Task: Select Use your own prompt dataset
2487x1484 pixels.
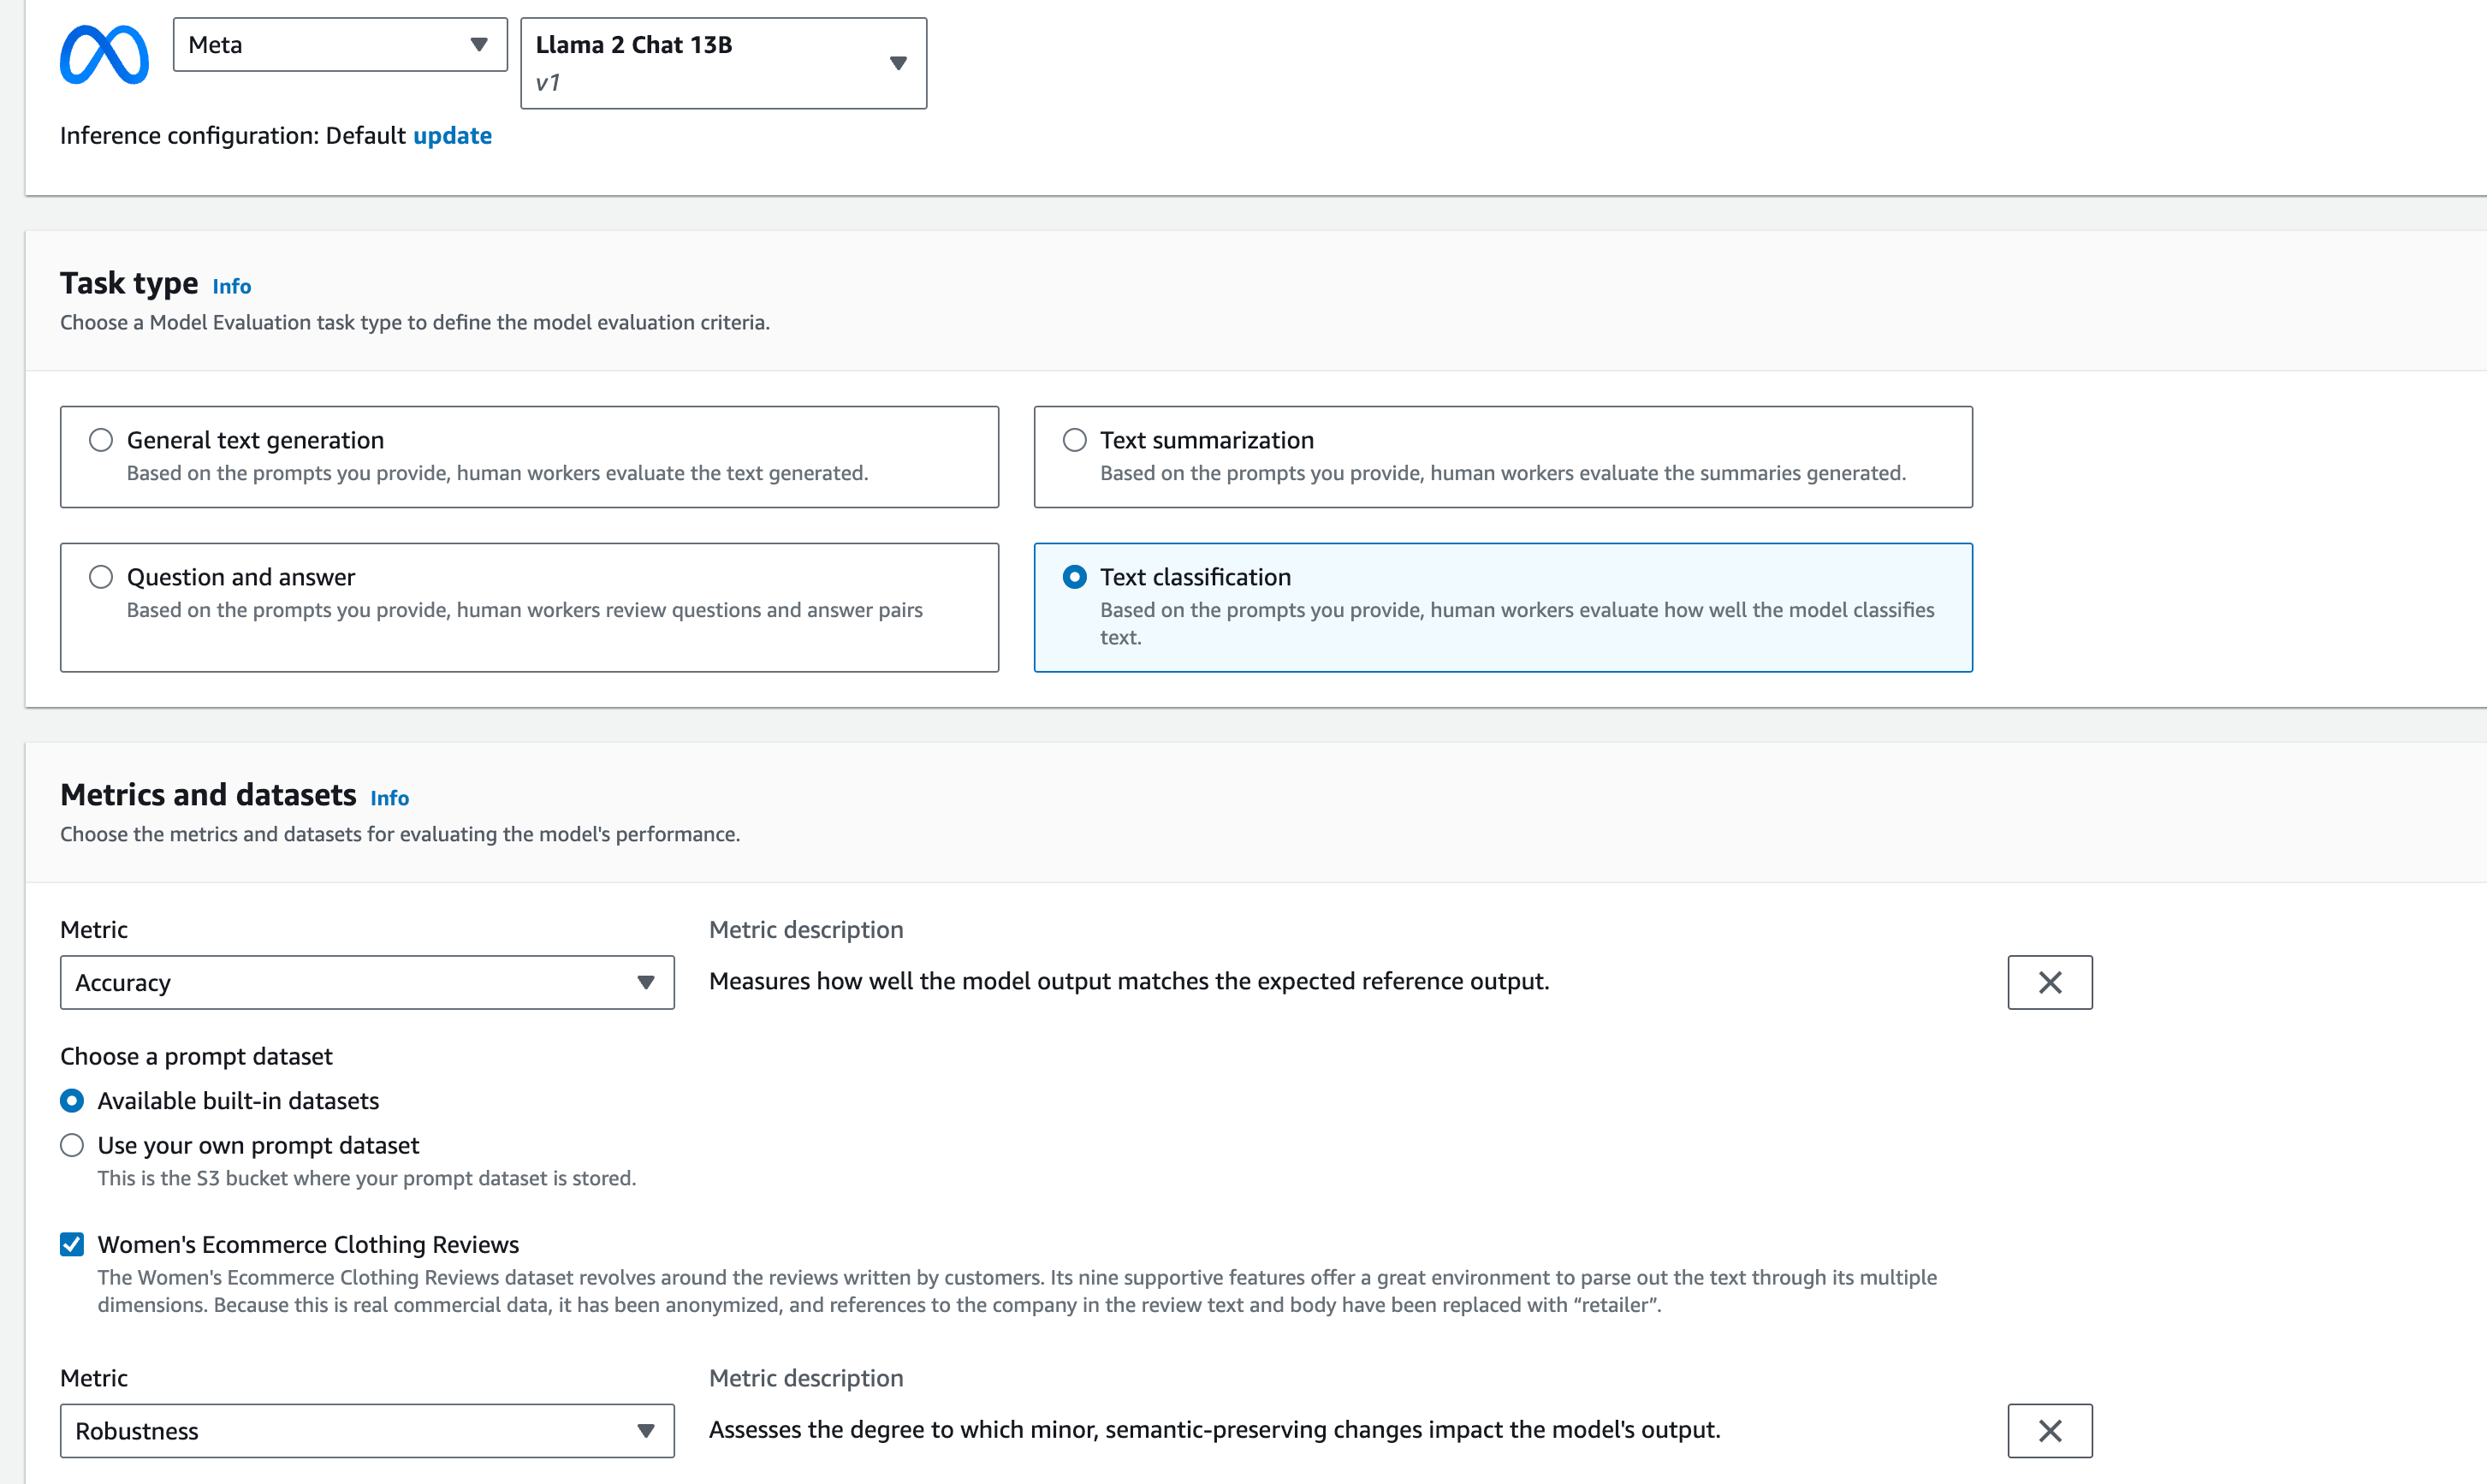Action: (x=72, y=1145)
